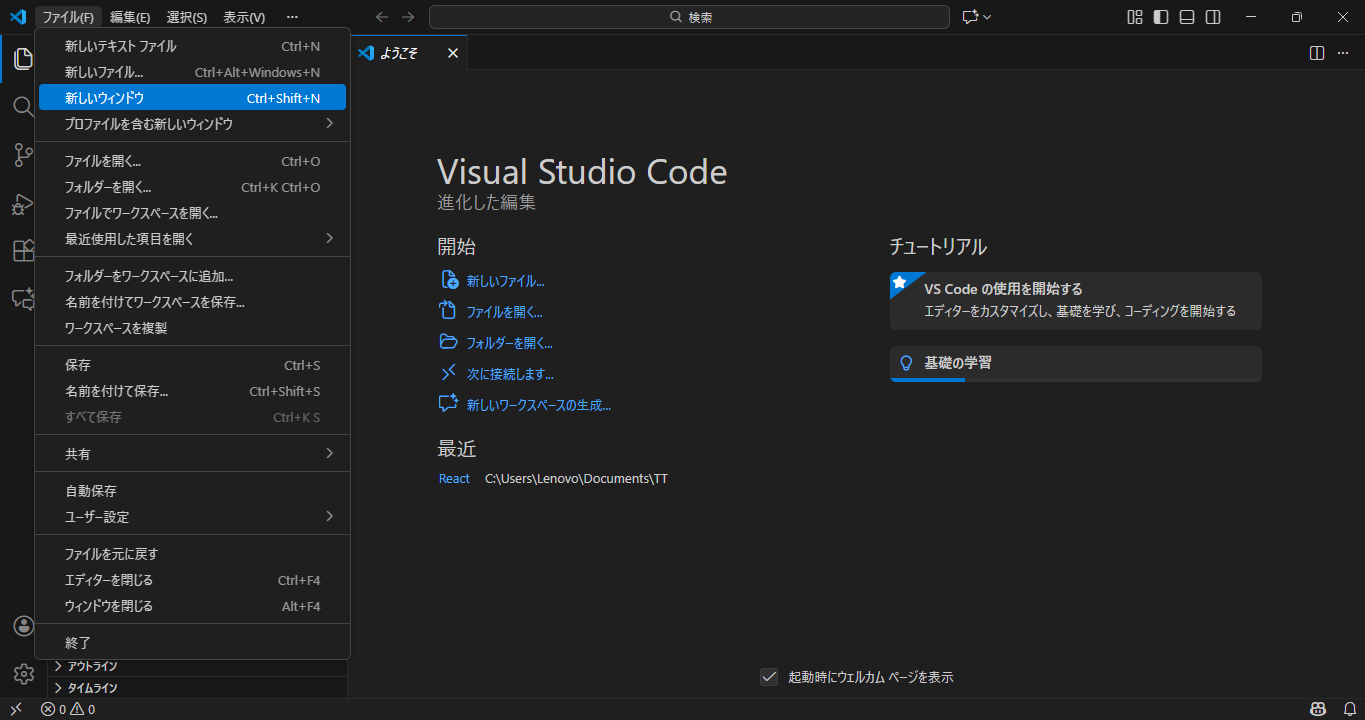Choose エディターを閉じる menu entry
The height and width of the screenshot is (720, 1365).
point(192,580)
